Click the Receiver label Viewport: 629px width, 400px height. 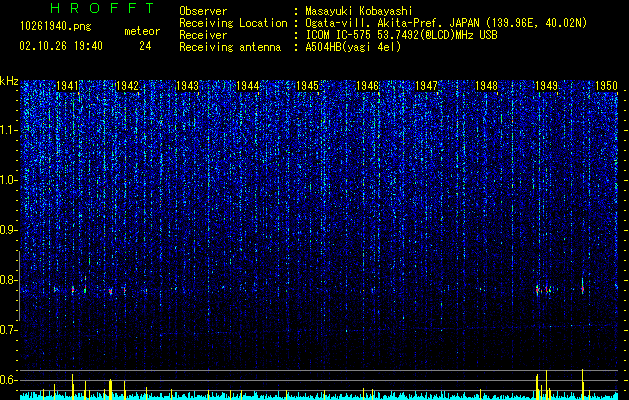pyautogui.click(x=203, y=35)
